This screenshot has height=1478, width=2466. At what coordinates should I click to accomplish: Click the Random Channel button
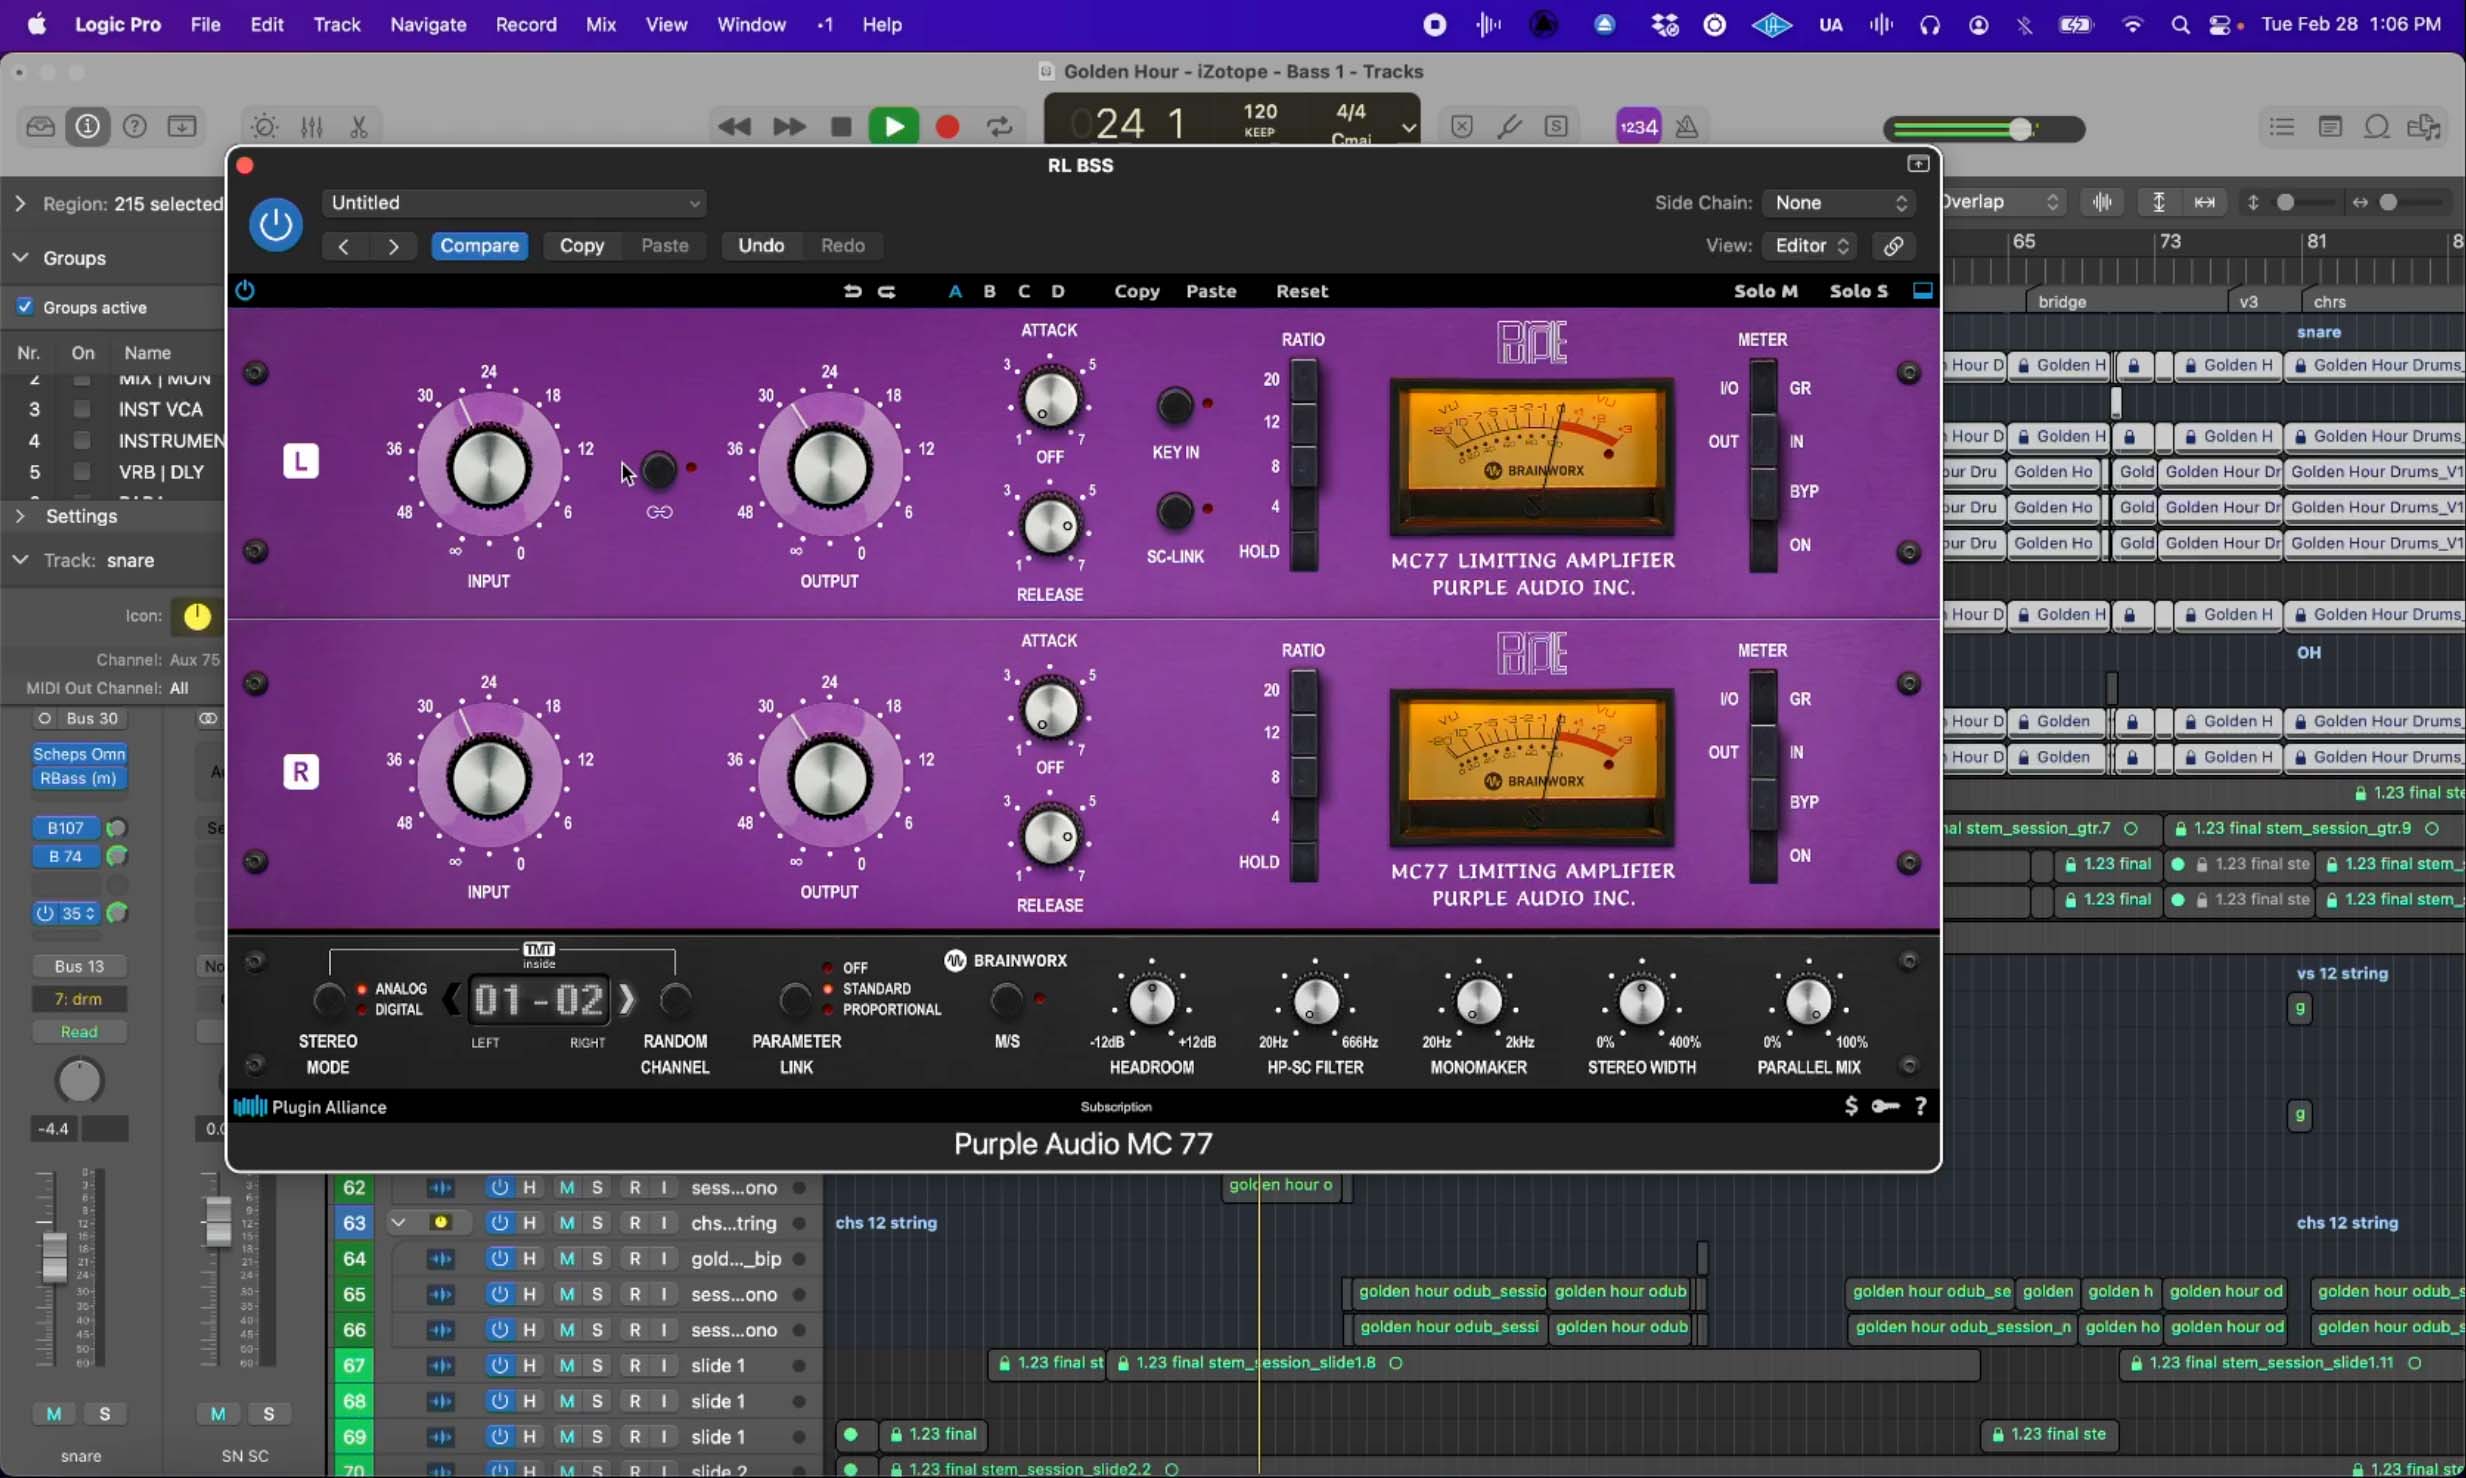click(675, 999)
